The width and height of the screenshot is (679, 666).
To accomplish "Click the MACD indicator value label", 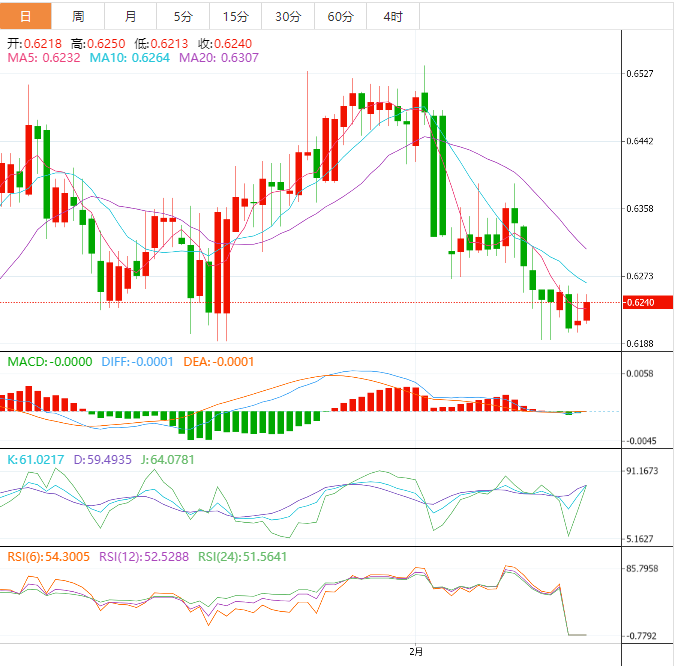I will 50,361.
